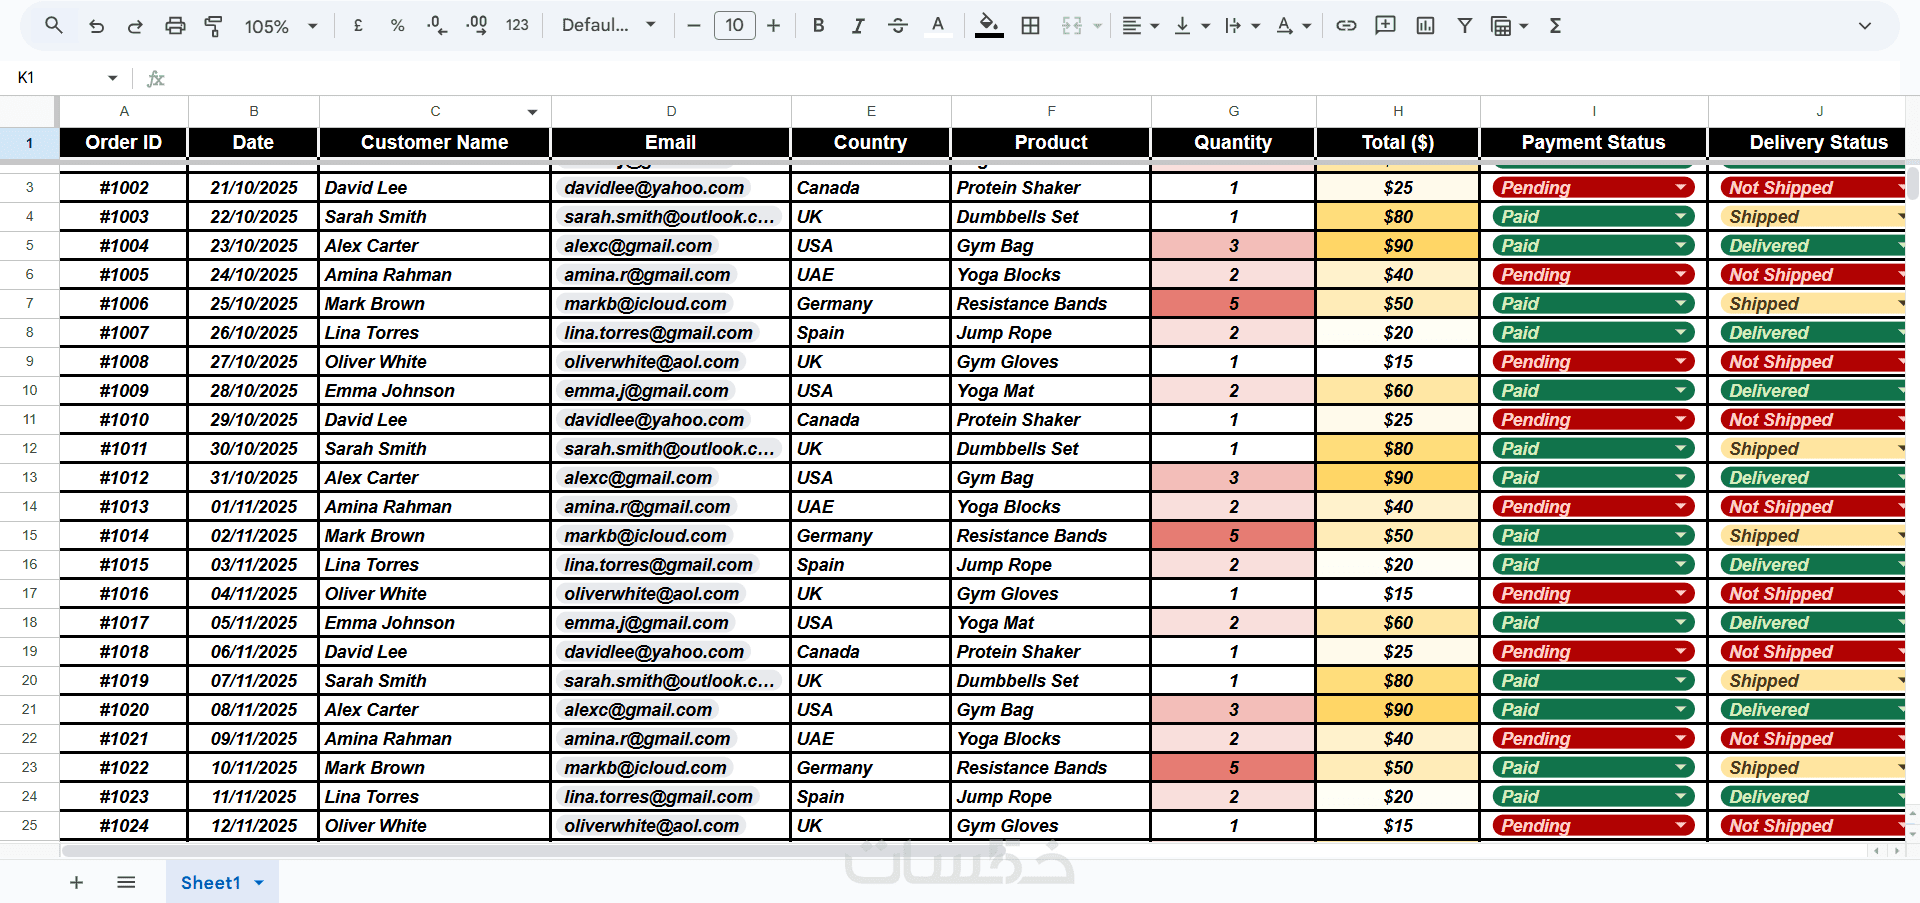Open text rotation options
The width and height of the screenshot is (1920, 903).
coord(1293,26)
